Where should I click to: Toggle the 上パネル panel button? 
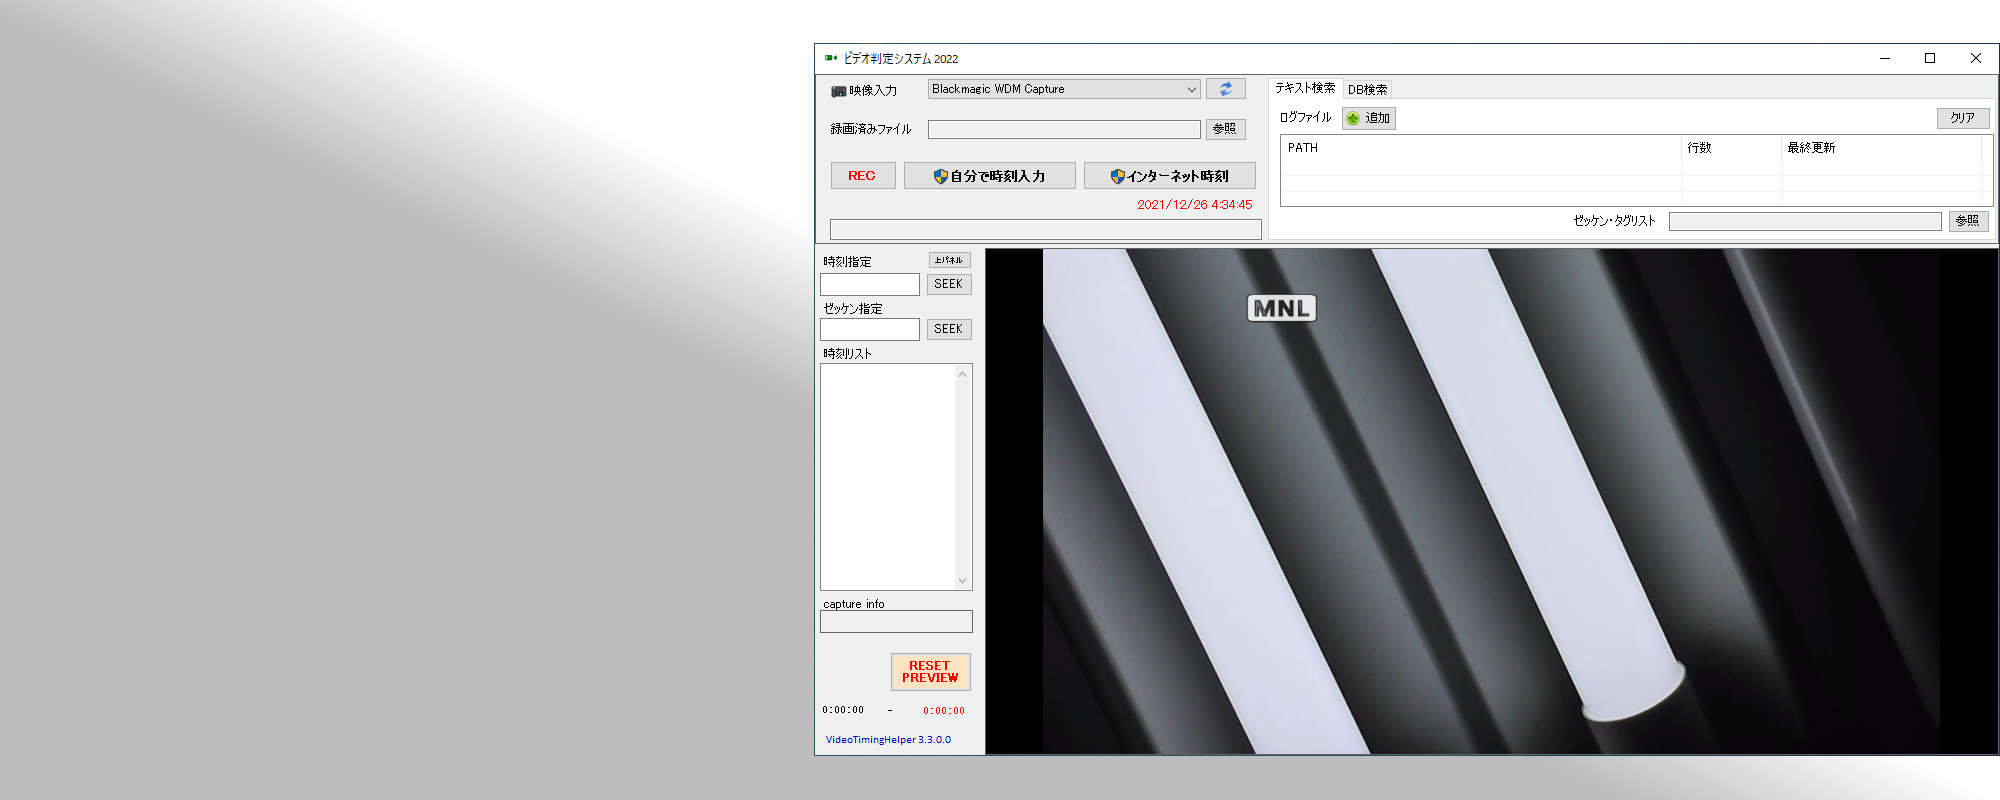point(948,260)
